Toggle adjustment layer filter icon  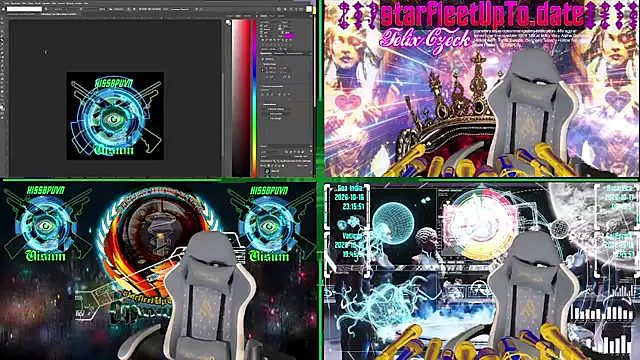click(291, 152)
